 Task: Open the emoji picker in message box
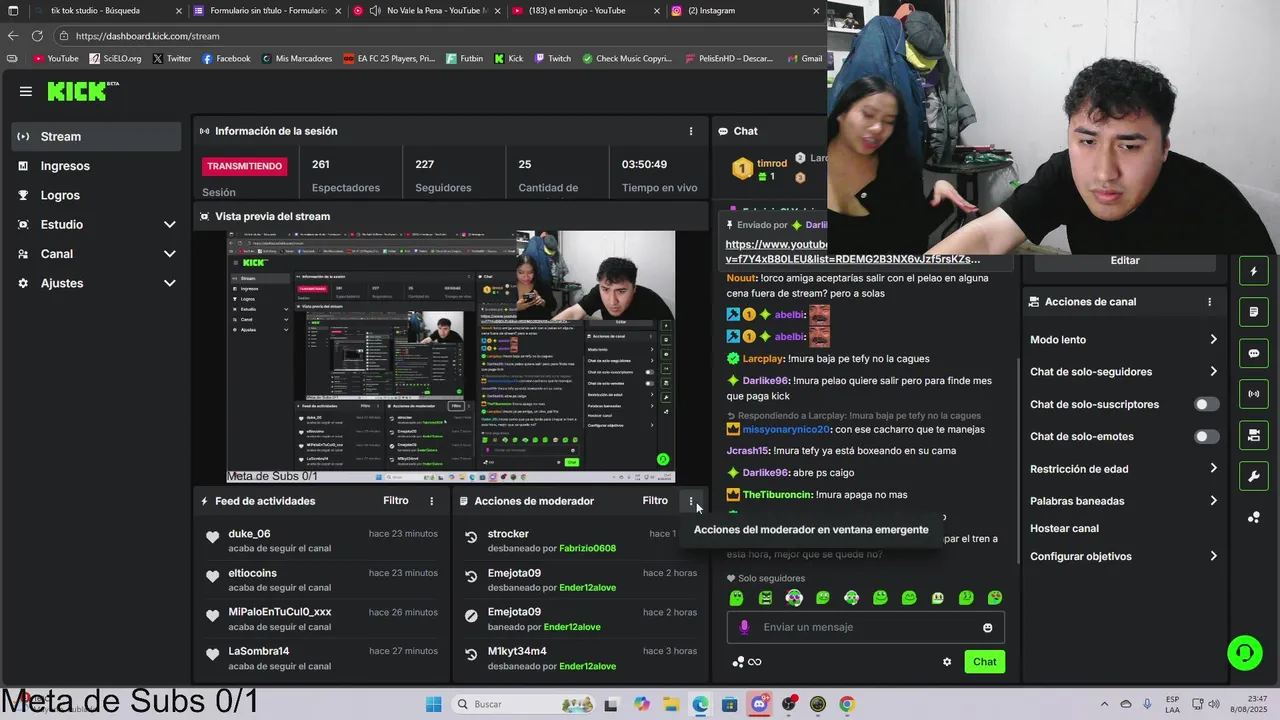[988, 627]
